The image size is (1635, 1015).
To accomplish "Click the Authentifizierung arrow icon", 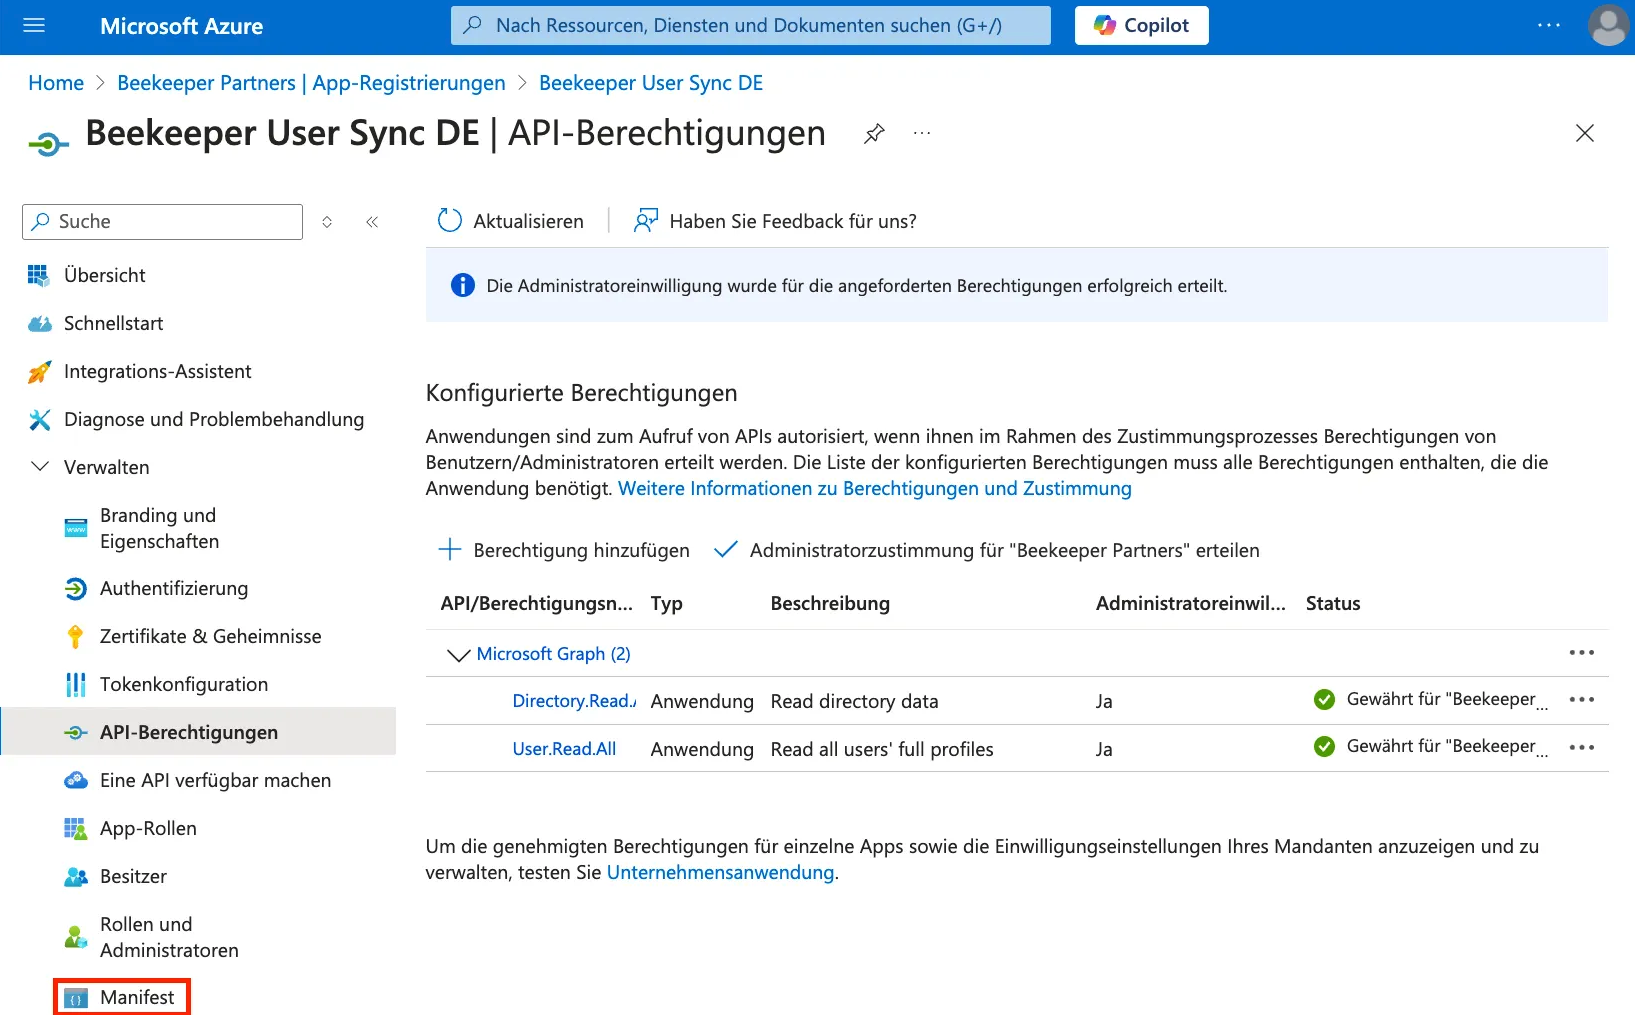I will click(75, 589).
